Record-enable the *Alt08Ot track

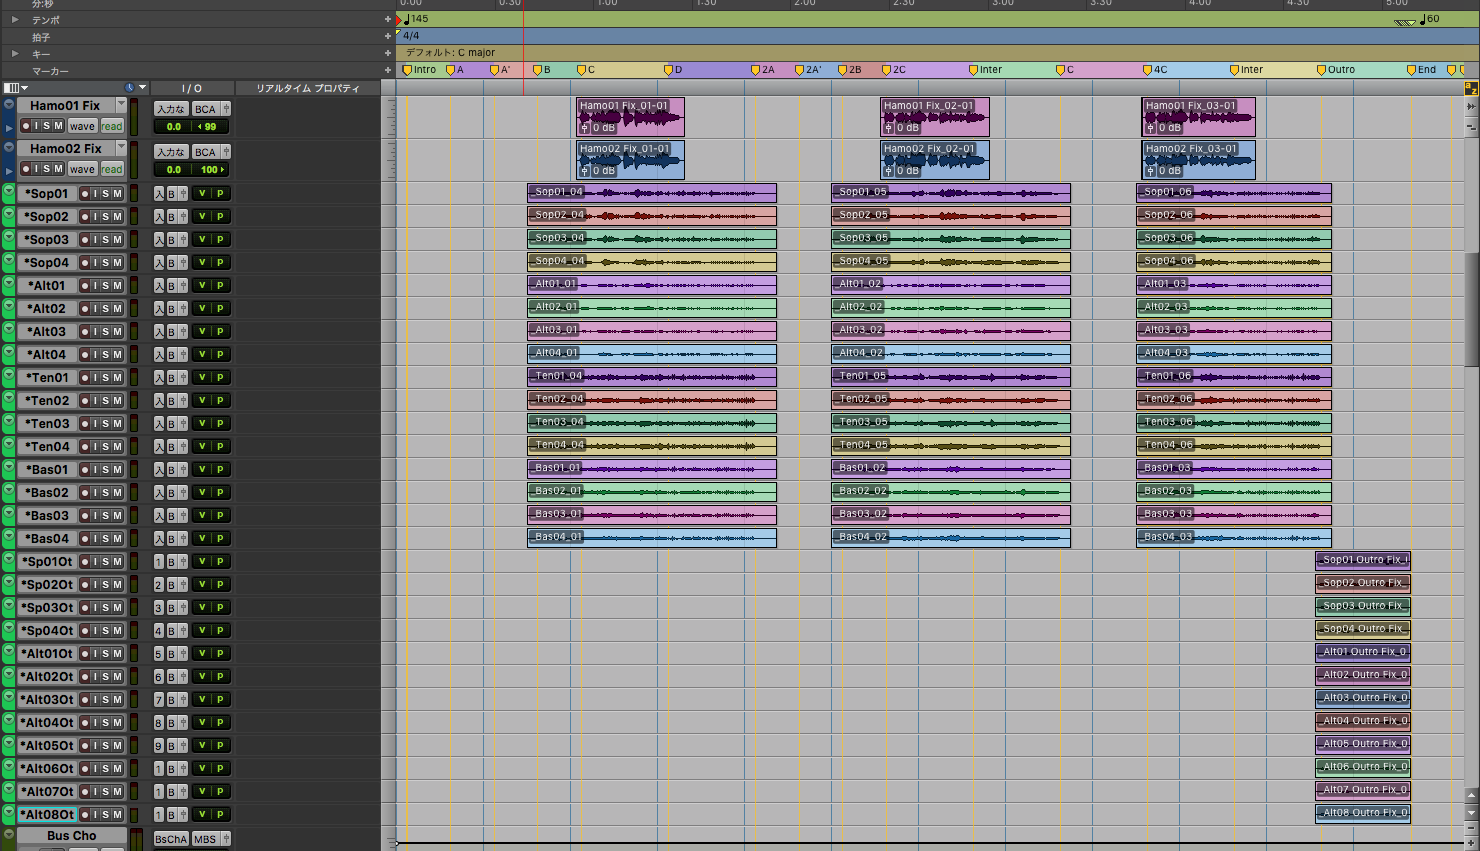click(x=85, y=815)
